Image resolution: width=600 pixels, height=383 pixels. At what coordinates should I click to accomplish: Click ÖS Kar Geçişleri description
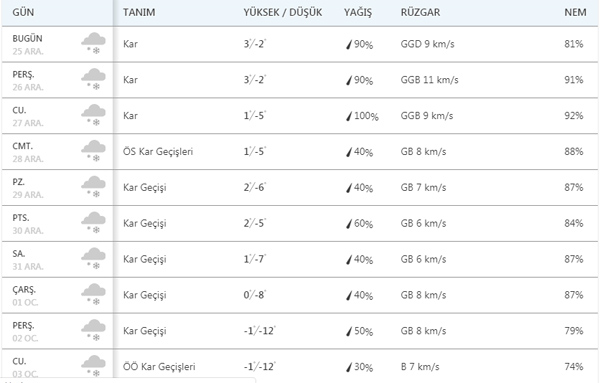(x=158, y=152)
